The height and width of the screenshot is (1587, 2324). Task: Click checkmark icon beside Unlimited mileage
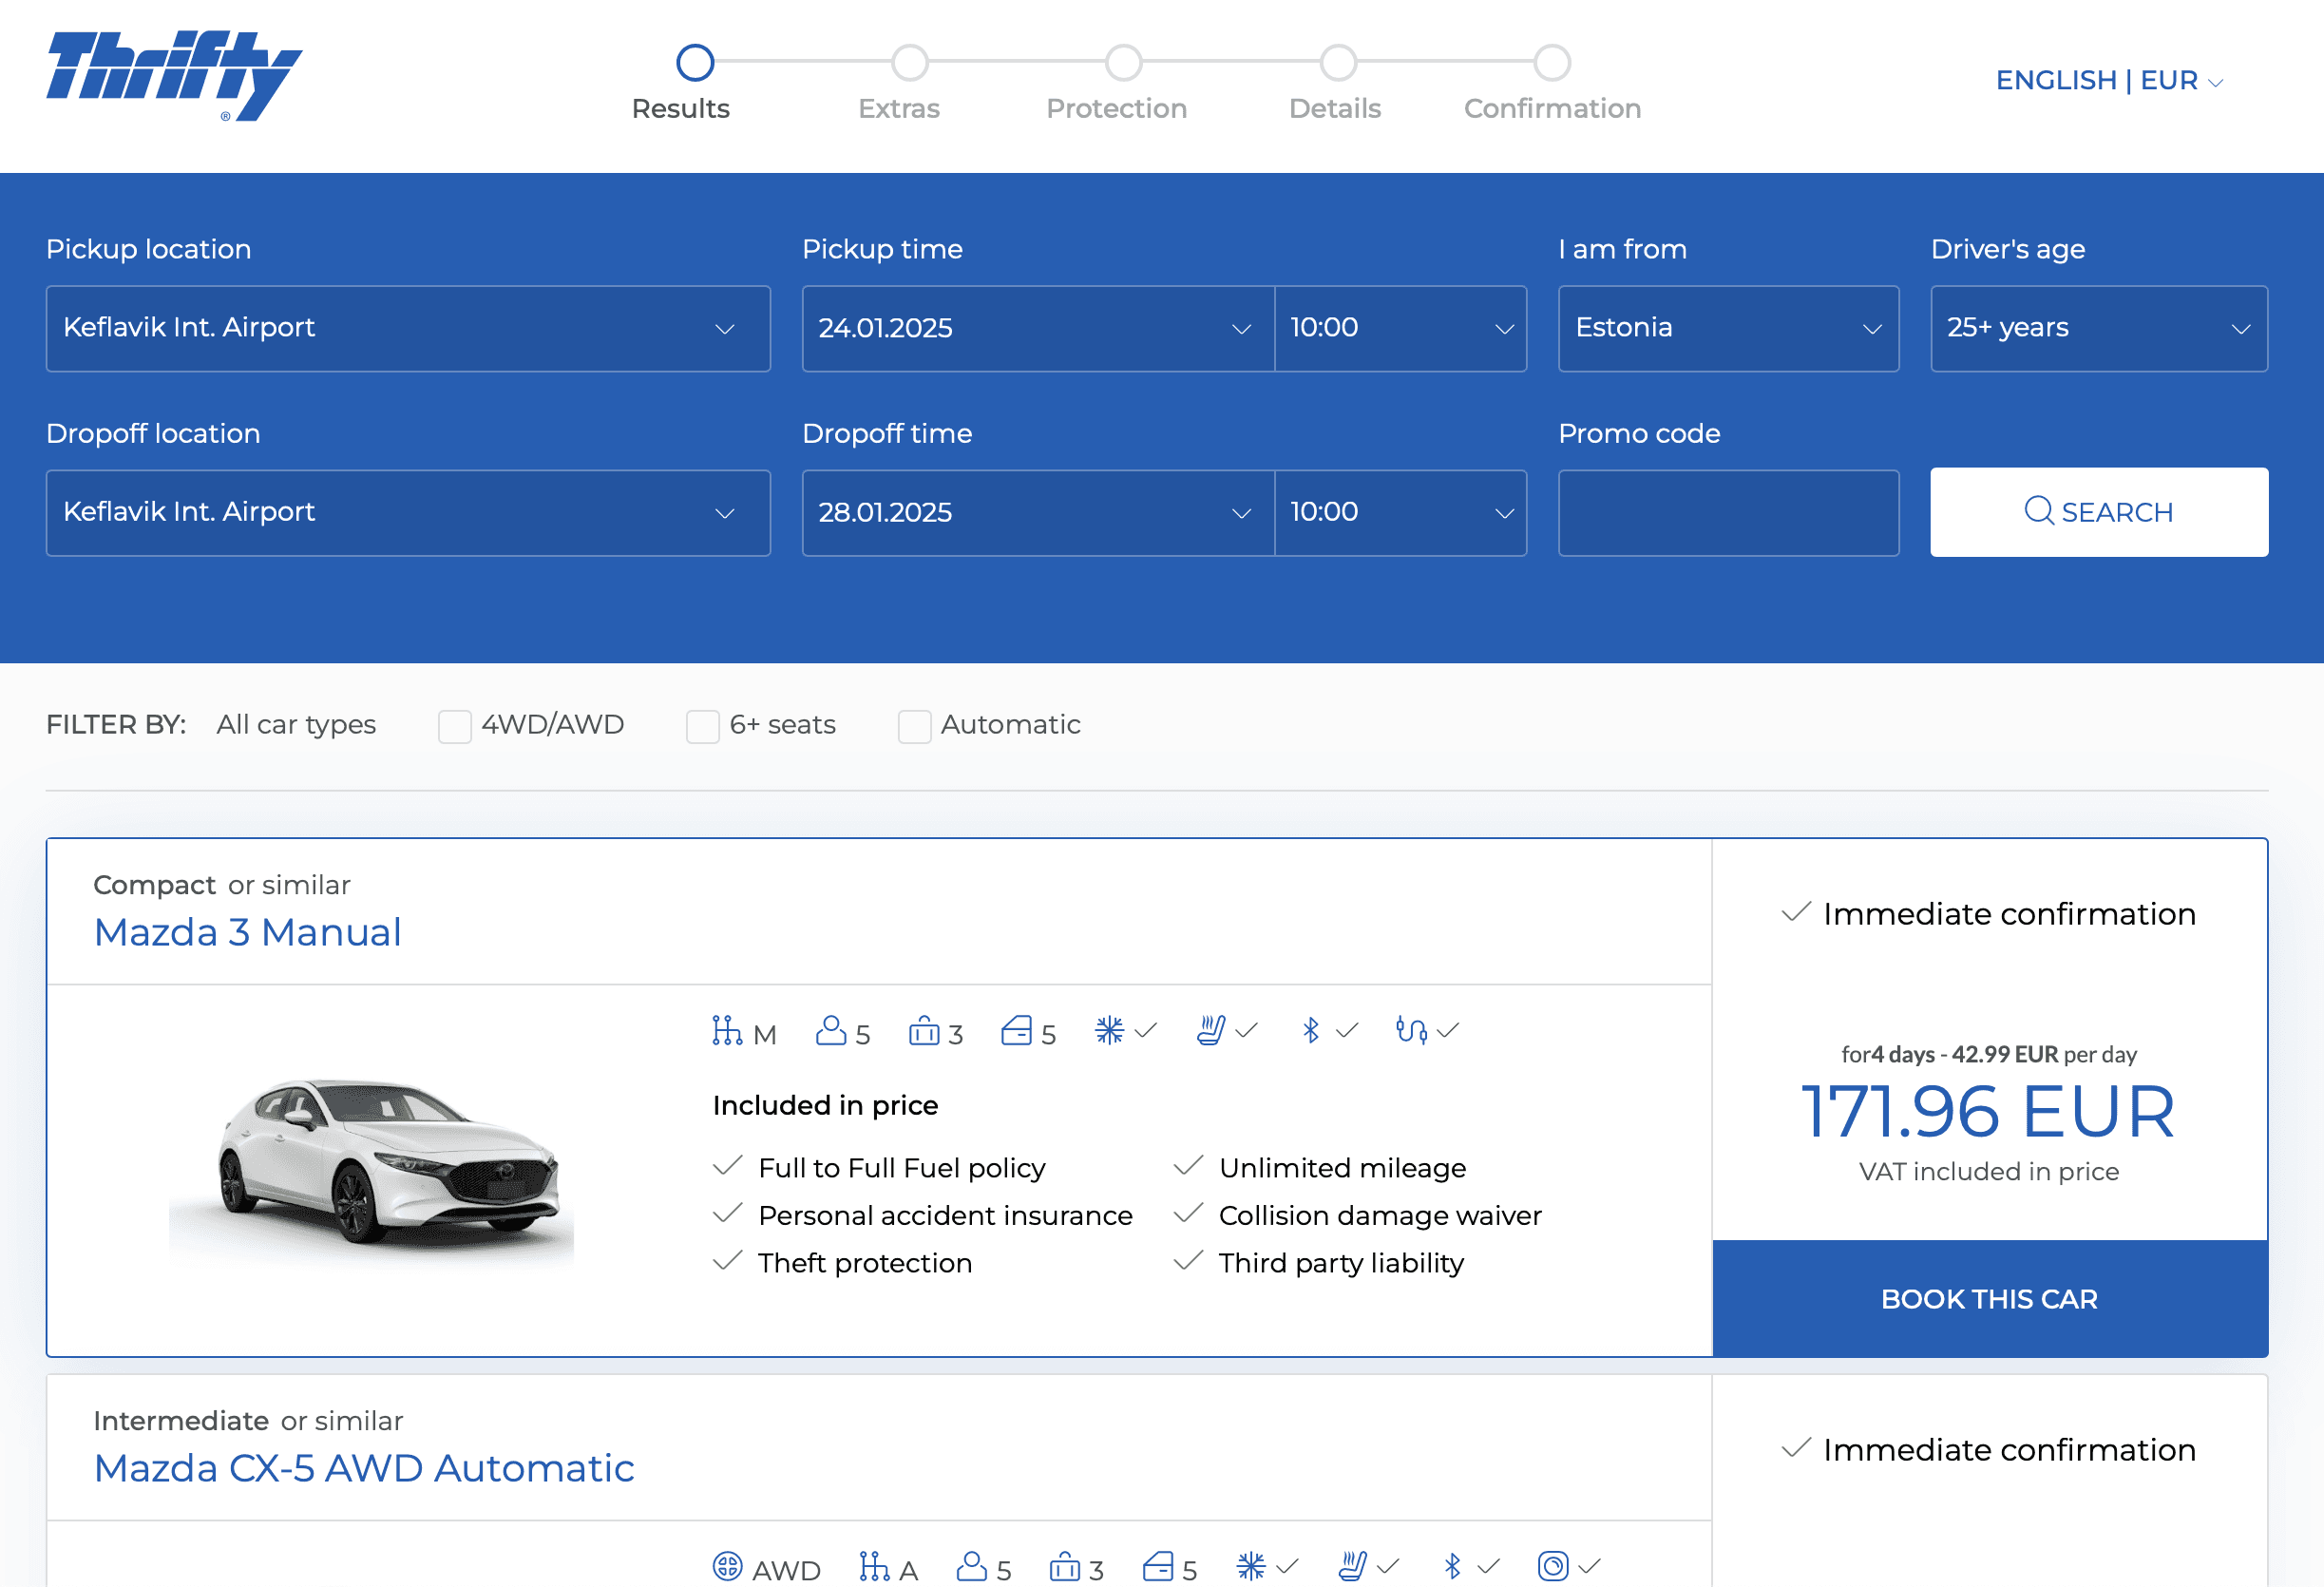1188,1166
